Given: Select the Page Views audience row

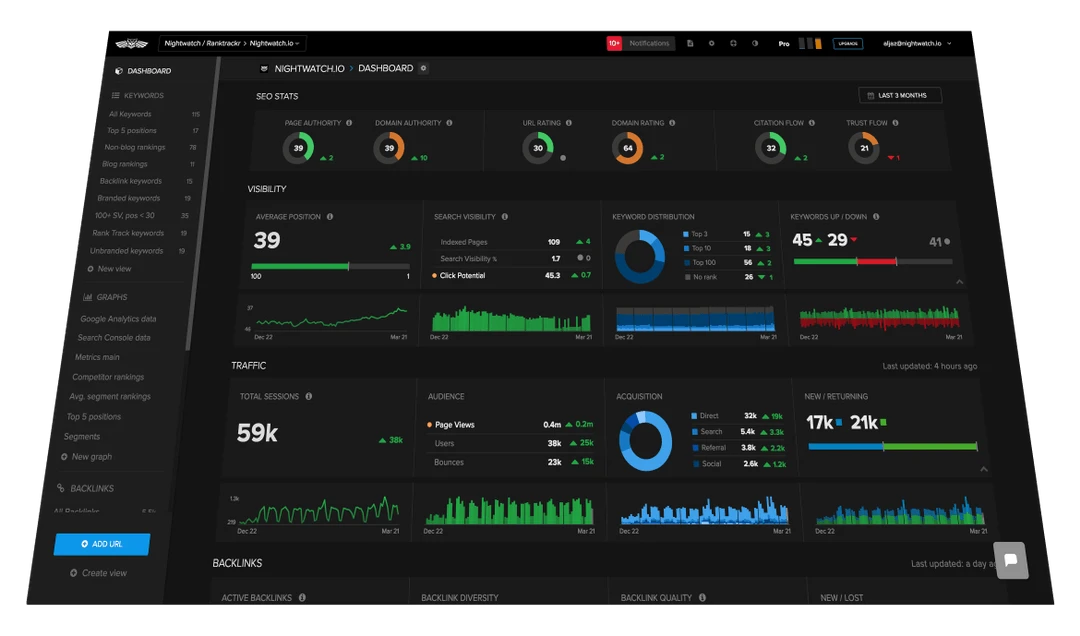Looking at the screenshot, I should [x=510, y=425].
